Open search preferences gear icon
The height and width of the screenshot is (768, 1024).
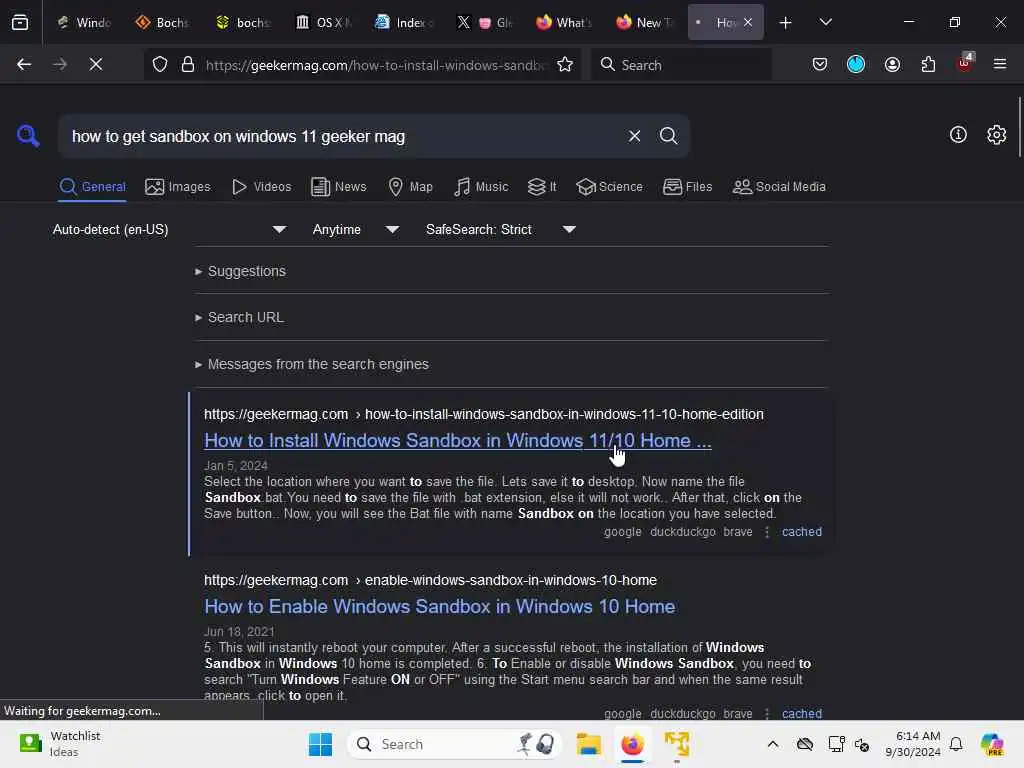tap(996, 135)
